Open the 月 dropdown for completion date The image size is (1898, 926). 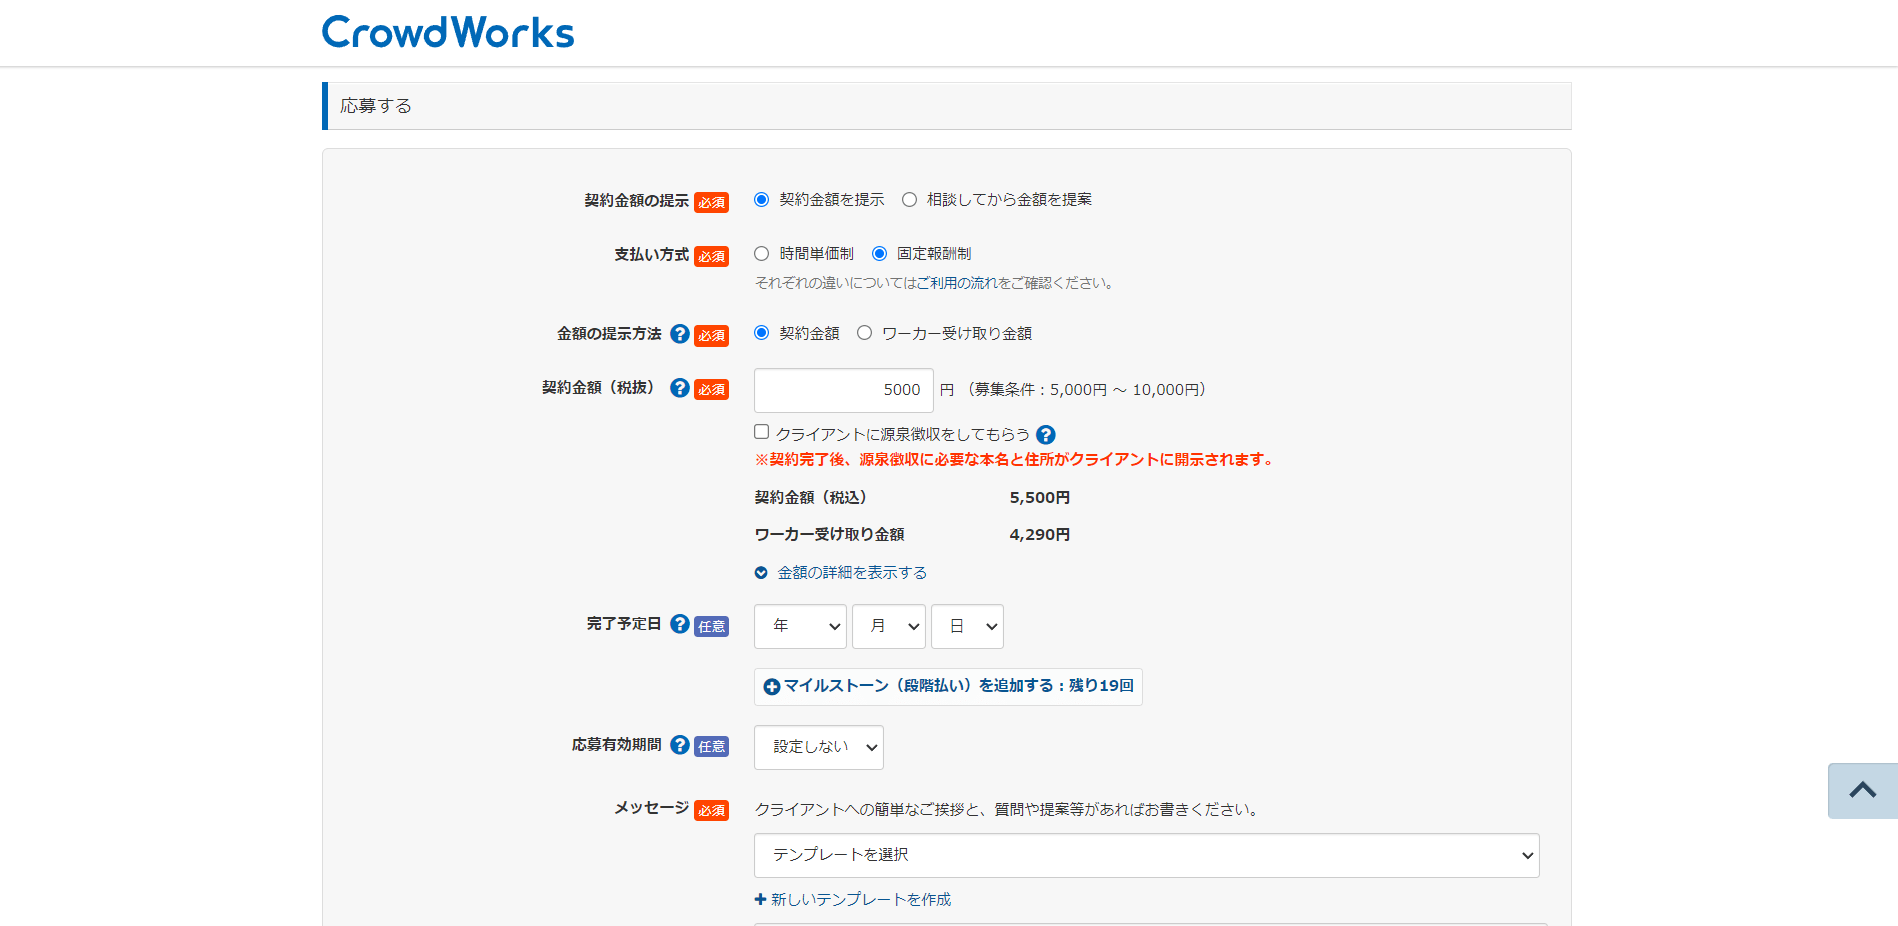888,626
